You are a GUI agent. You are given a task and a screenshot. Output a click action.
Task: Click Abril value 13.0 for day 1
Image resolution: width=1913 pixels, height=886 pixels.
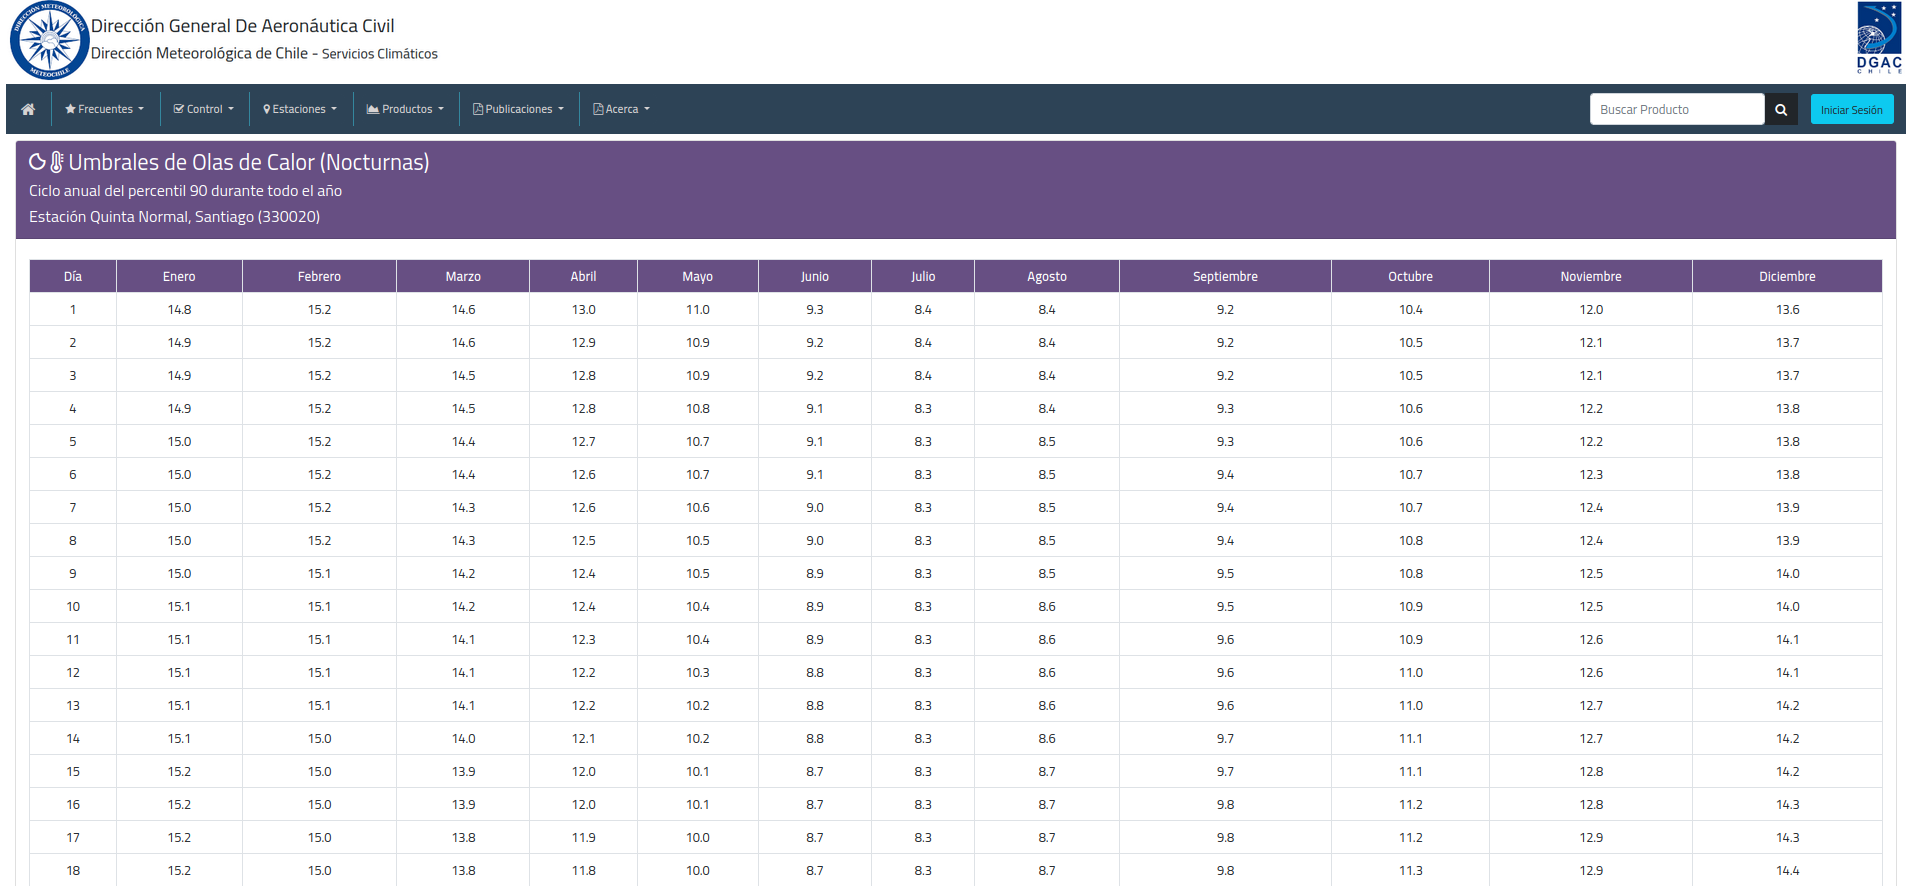pyautogui.click(x=584, y=310)
